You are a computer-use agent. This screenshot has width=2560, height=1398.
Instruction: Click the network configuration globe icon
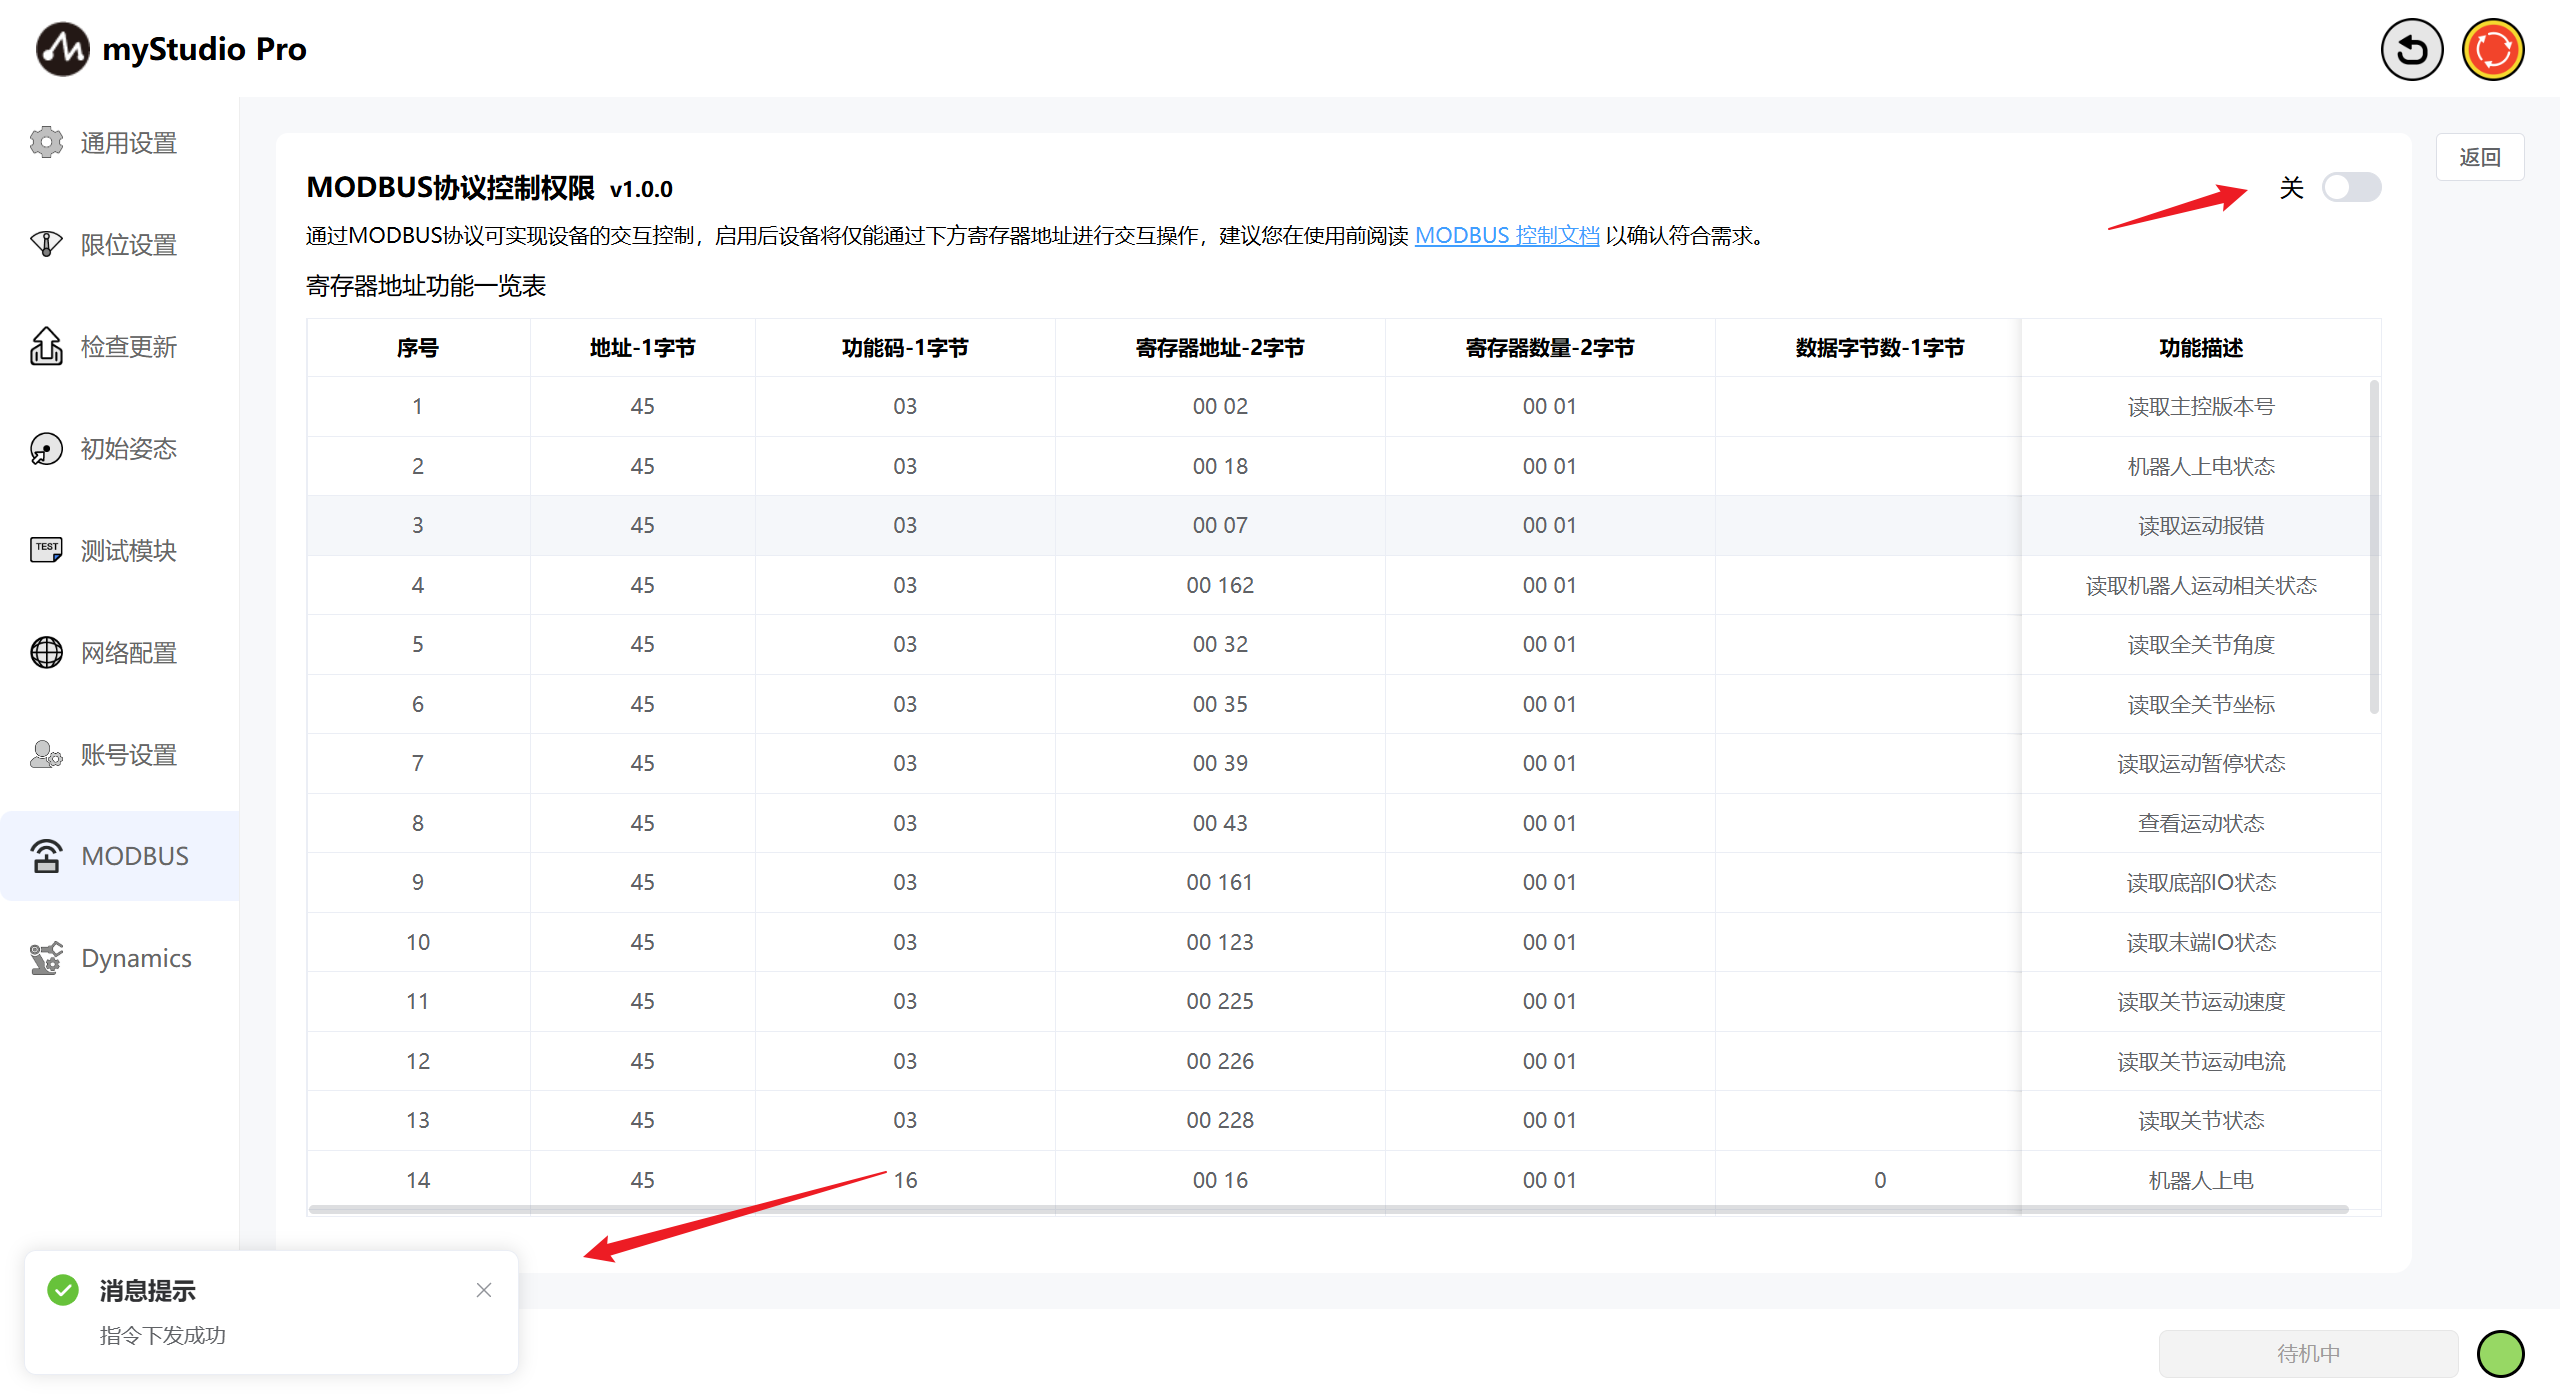pyautogui.click(x=46, y=652)
